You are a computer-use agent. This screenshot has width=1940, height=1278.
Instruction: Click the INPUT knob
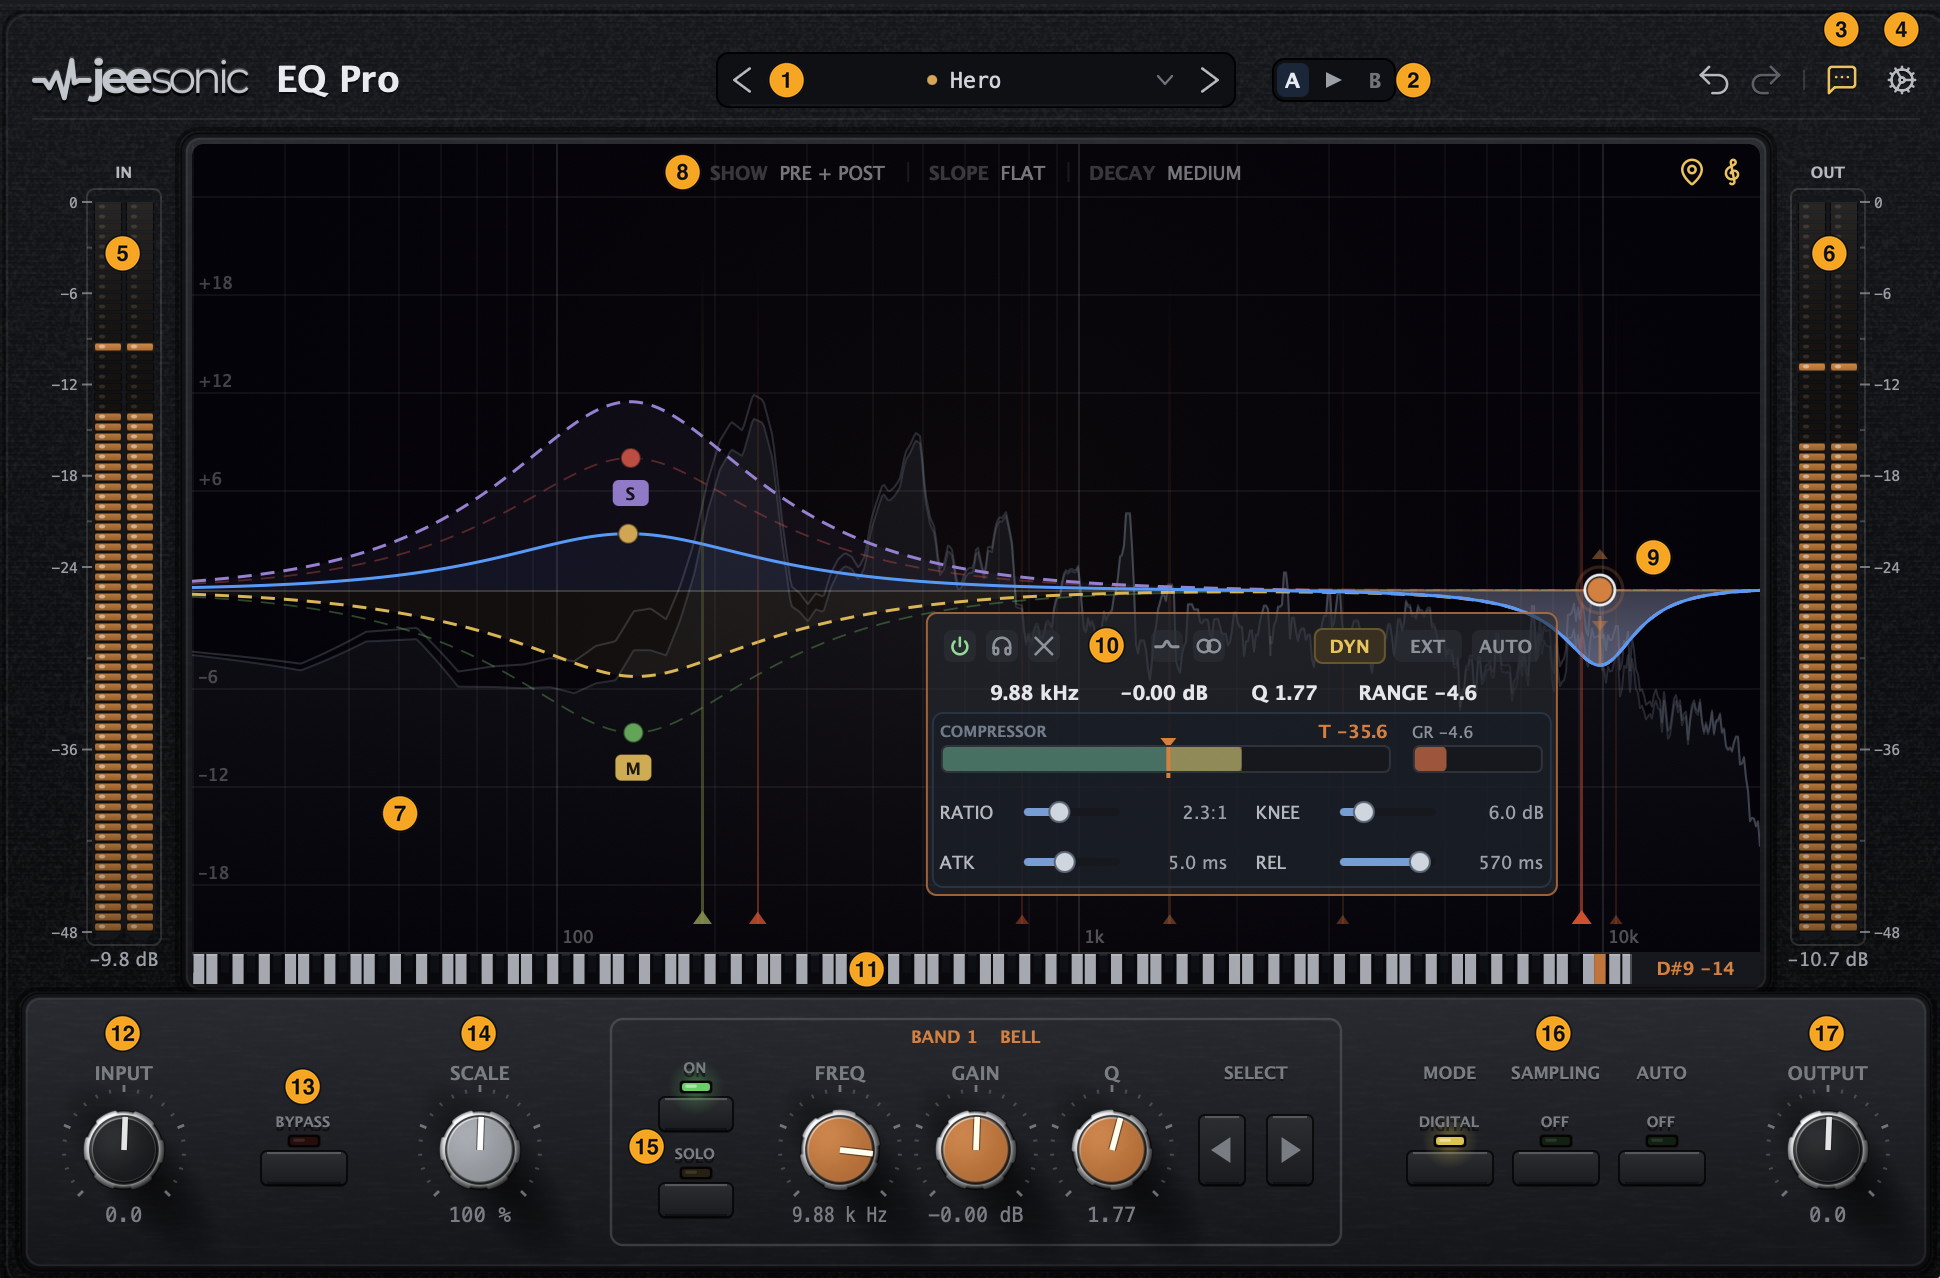[x=123, y=1149]
